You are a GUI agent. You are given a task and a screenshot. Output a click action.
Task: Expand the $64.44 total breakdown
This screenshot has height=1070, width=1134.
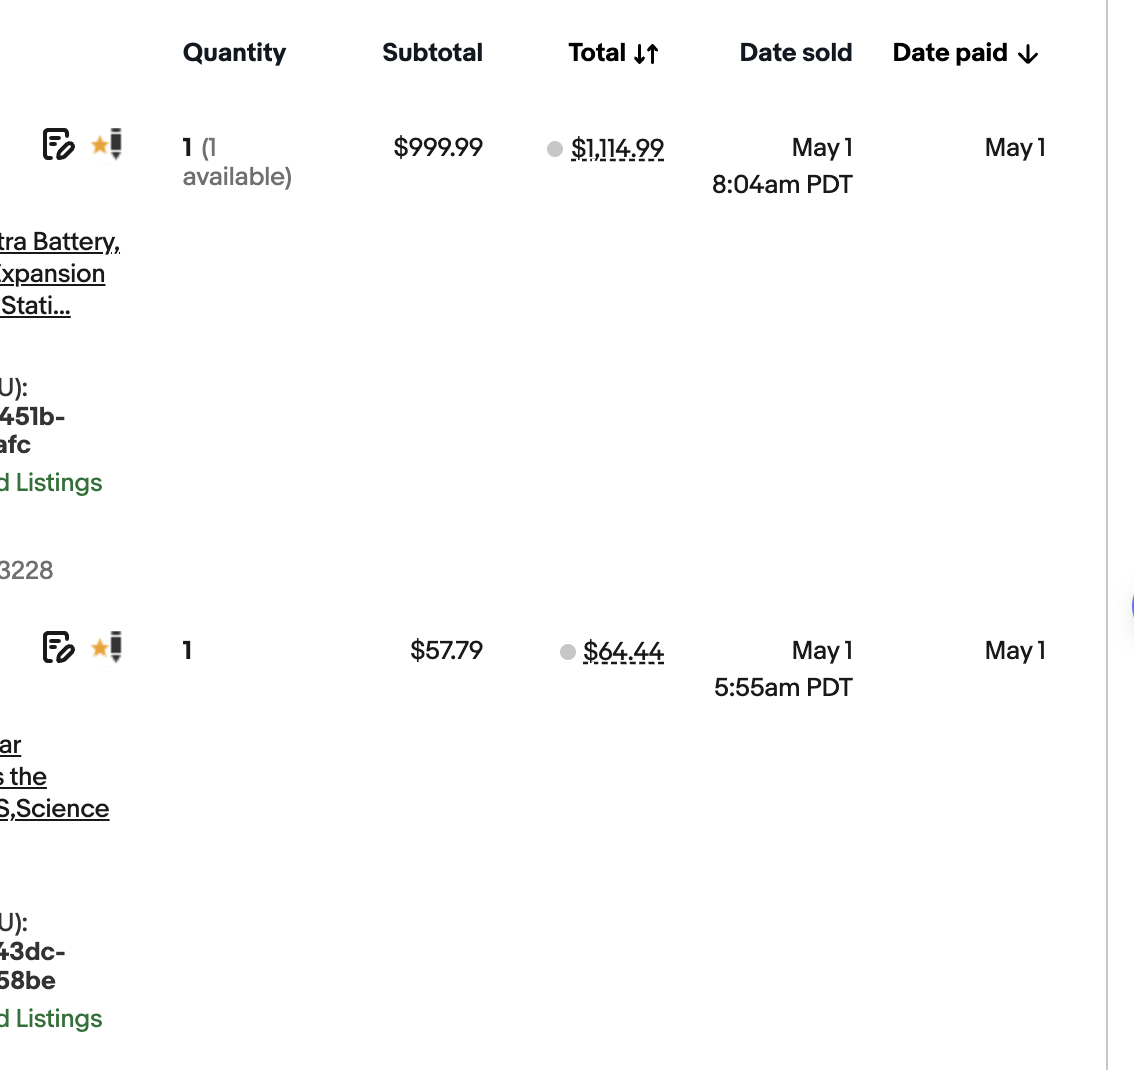pos(623,652)
